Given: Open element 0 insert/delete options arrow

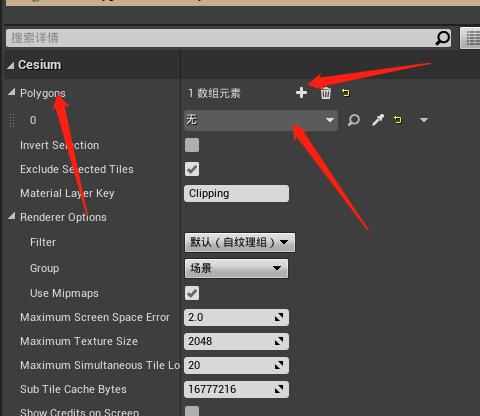Looking at the screenshot, I should click(424, 120).
